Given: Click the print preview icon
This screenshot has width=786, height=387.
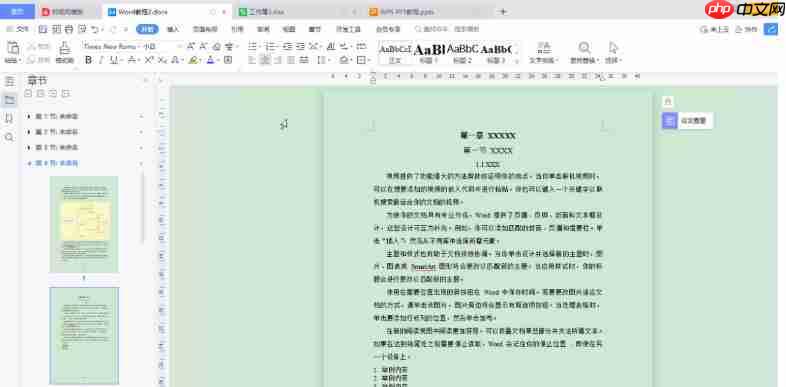Looking at the screenshot, I should [82, 30].
